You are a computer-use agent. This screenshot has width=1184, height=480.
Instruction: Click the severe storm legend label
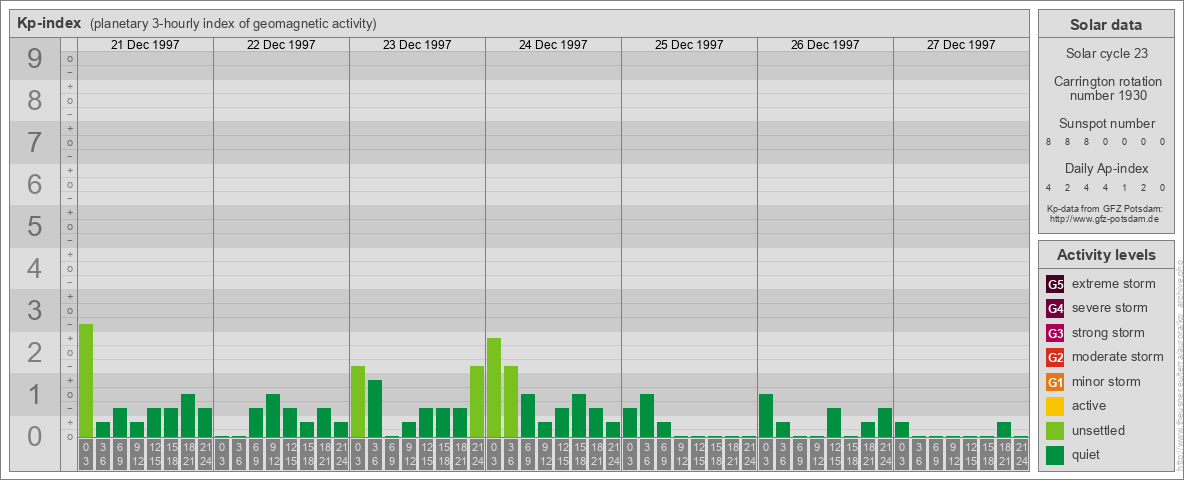point(1110,308)
